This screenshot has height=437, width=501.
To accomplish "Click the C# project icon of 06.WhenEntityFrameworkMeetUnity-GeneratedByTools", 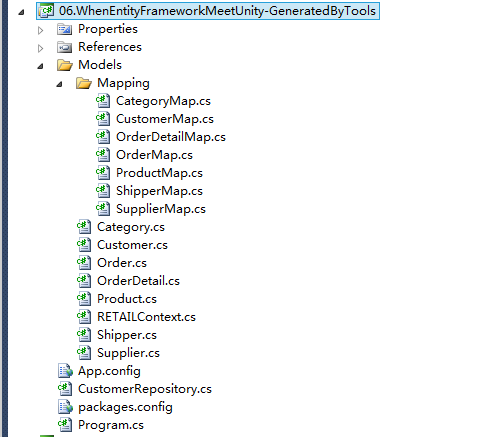I will (46, 11).
